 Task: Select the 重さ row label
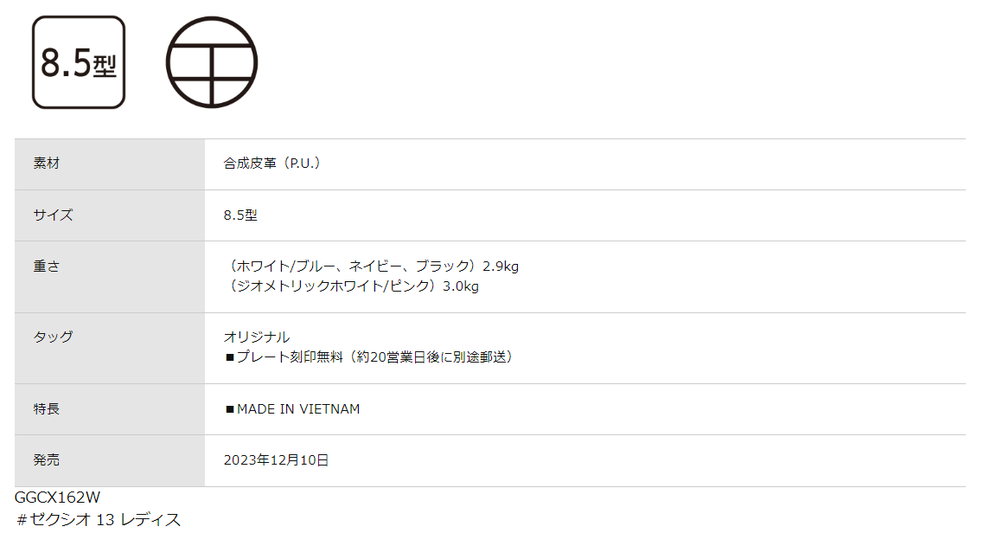47,266
